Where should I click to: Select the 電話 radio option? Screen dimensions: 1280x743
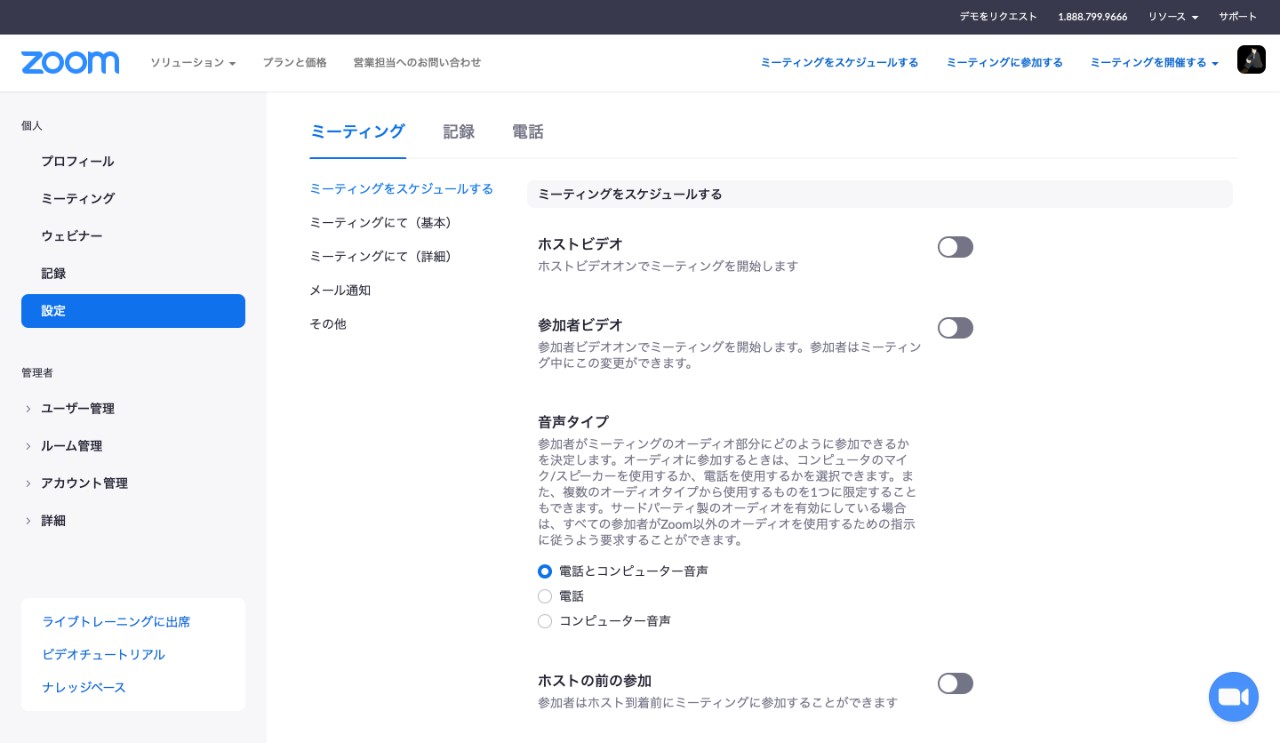[545, 596]
